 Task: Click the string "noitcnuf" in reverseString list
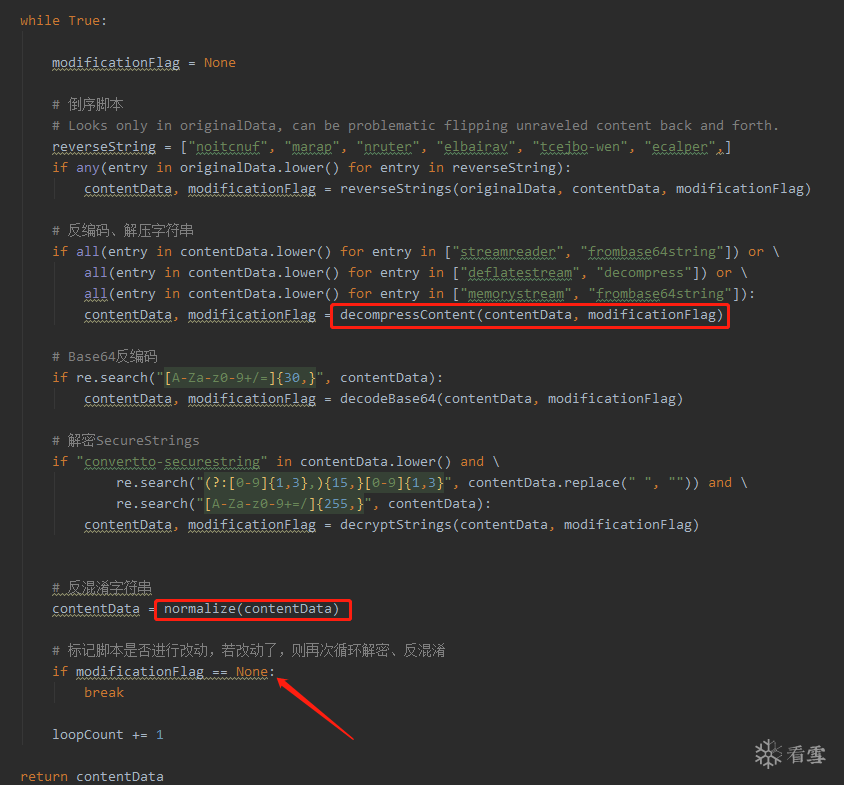click(x=228, y=147)
